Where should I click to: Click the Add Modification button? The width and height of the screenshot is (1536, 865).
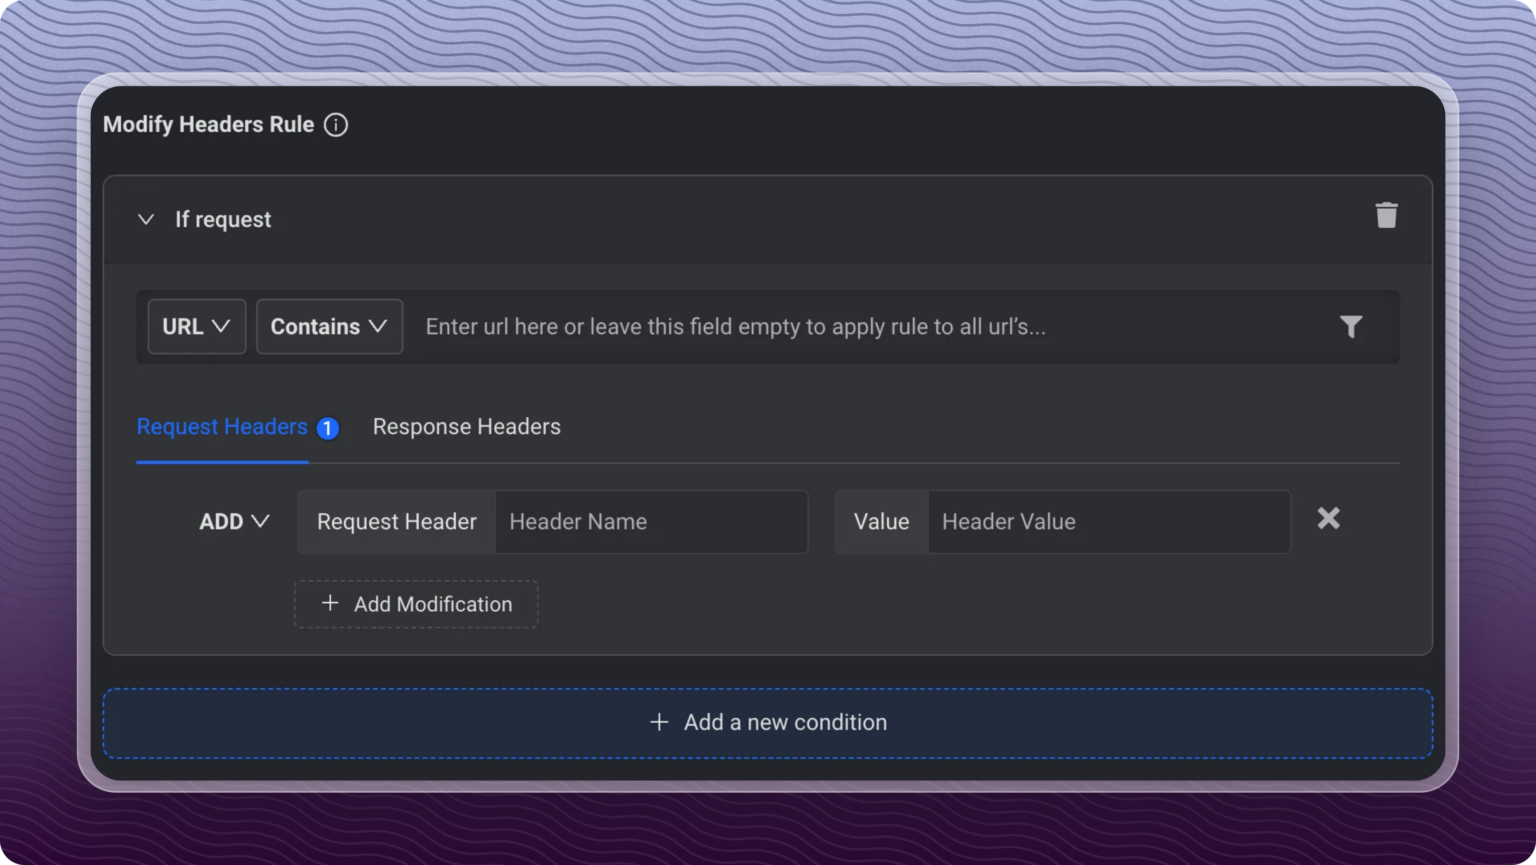(416, 603)
